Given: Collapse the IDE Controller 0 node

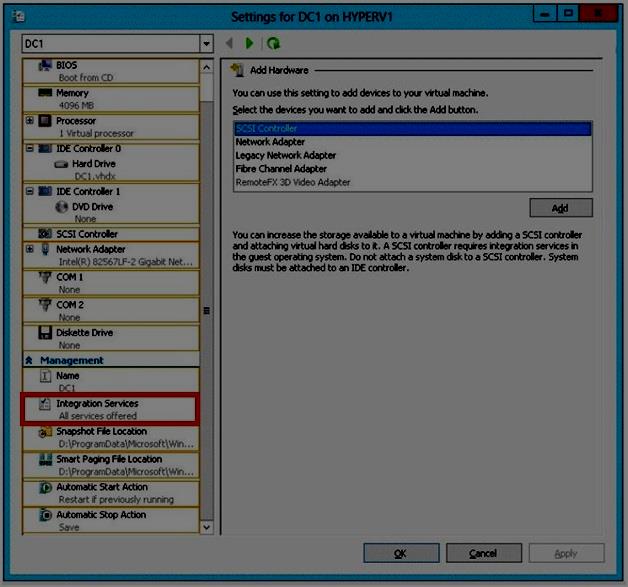Looking at the screenshot, I should coord(30,148).
